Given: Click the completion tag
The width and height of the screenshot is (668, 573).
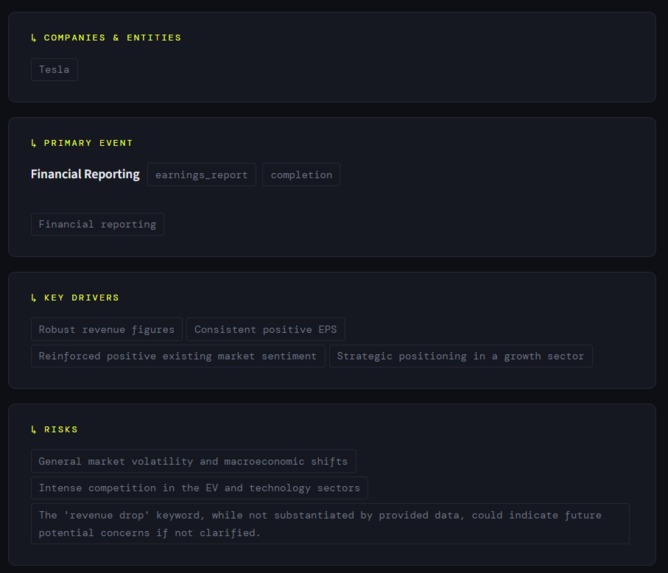Looking at the screenshot, I should coord(301,175).
